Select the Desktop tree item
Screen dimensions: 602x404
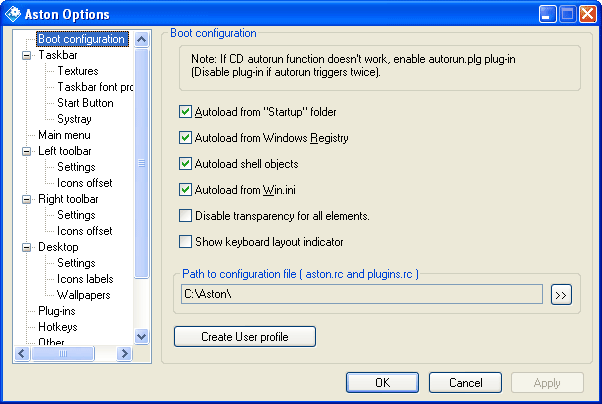coord(58,247)
